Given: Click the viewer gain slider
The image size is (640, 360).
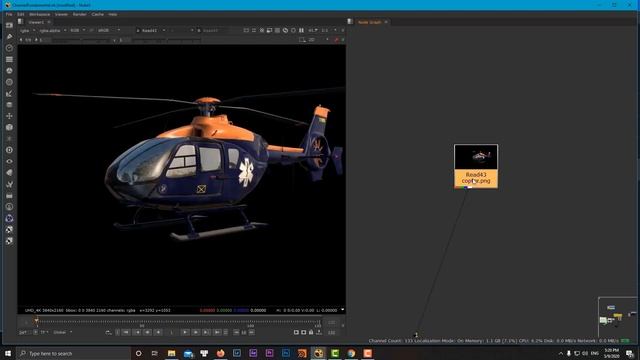Looking at the screenshot, I should pos(82,40).
